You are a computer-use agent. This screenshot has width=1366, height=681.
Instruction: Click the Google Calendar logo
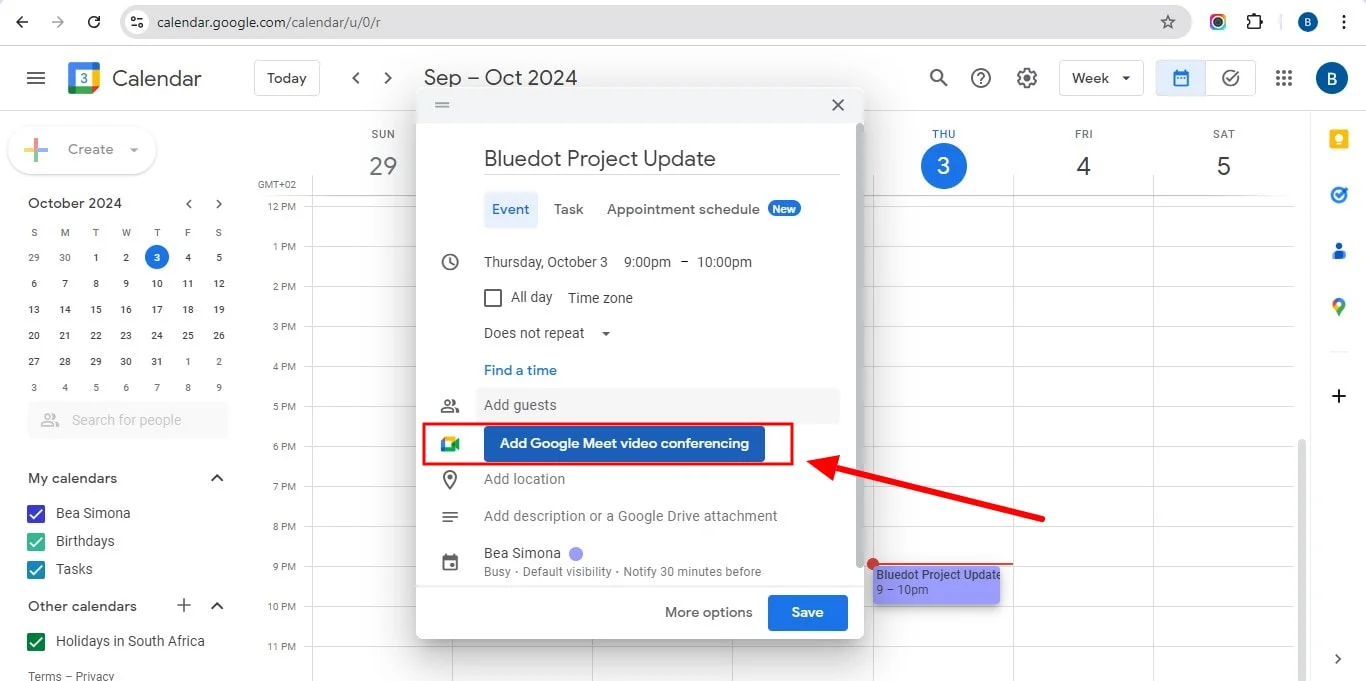click(x=84, y=78)
